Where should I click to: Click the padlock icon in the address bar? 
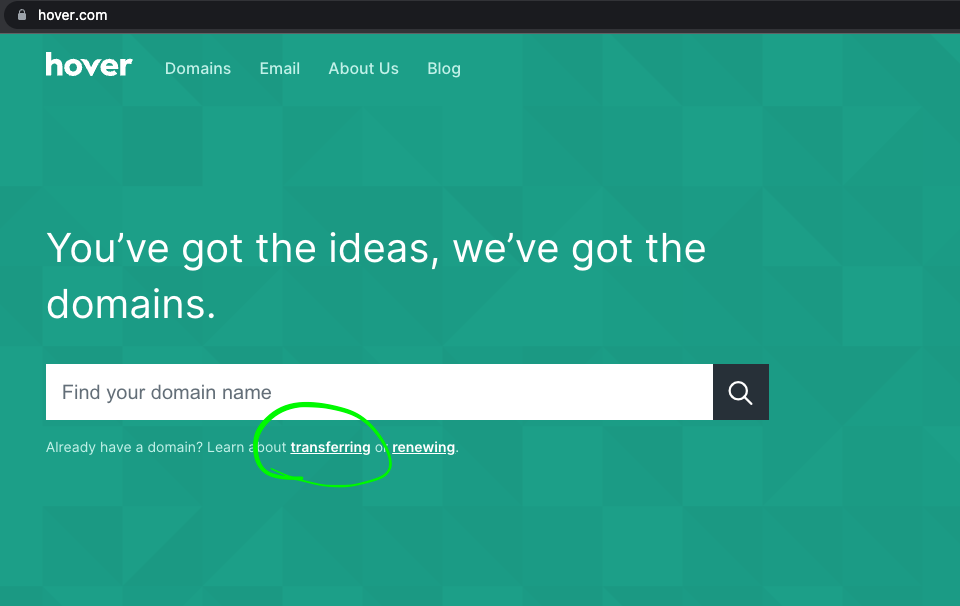(x=22, y=15)
